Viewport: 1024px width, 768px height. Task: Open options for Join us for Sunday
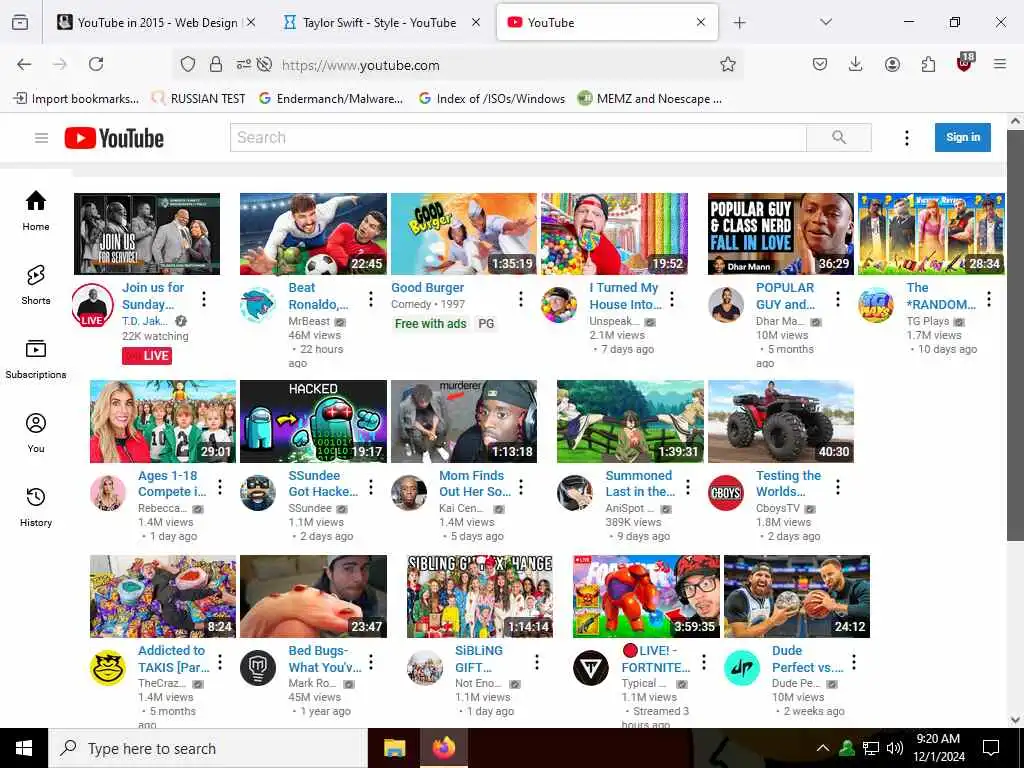point(204,299)
